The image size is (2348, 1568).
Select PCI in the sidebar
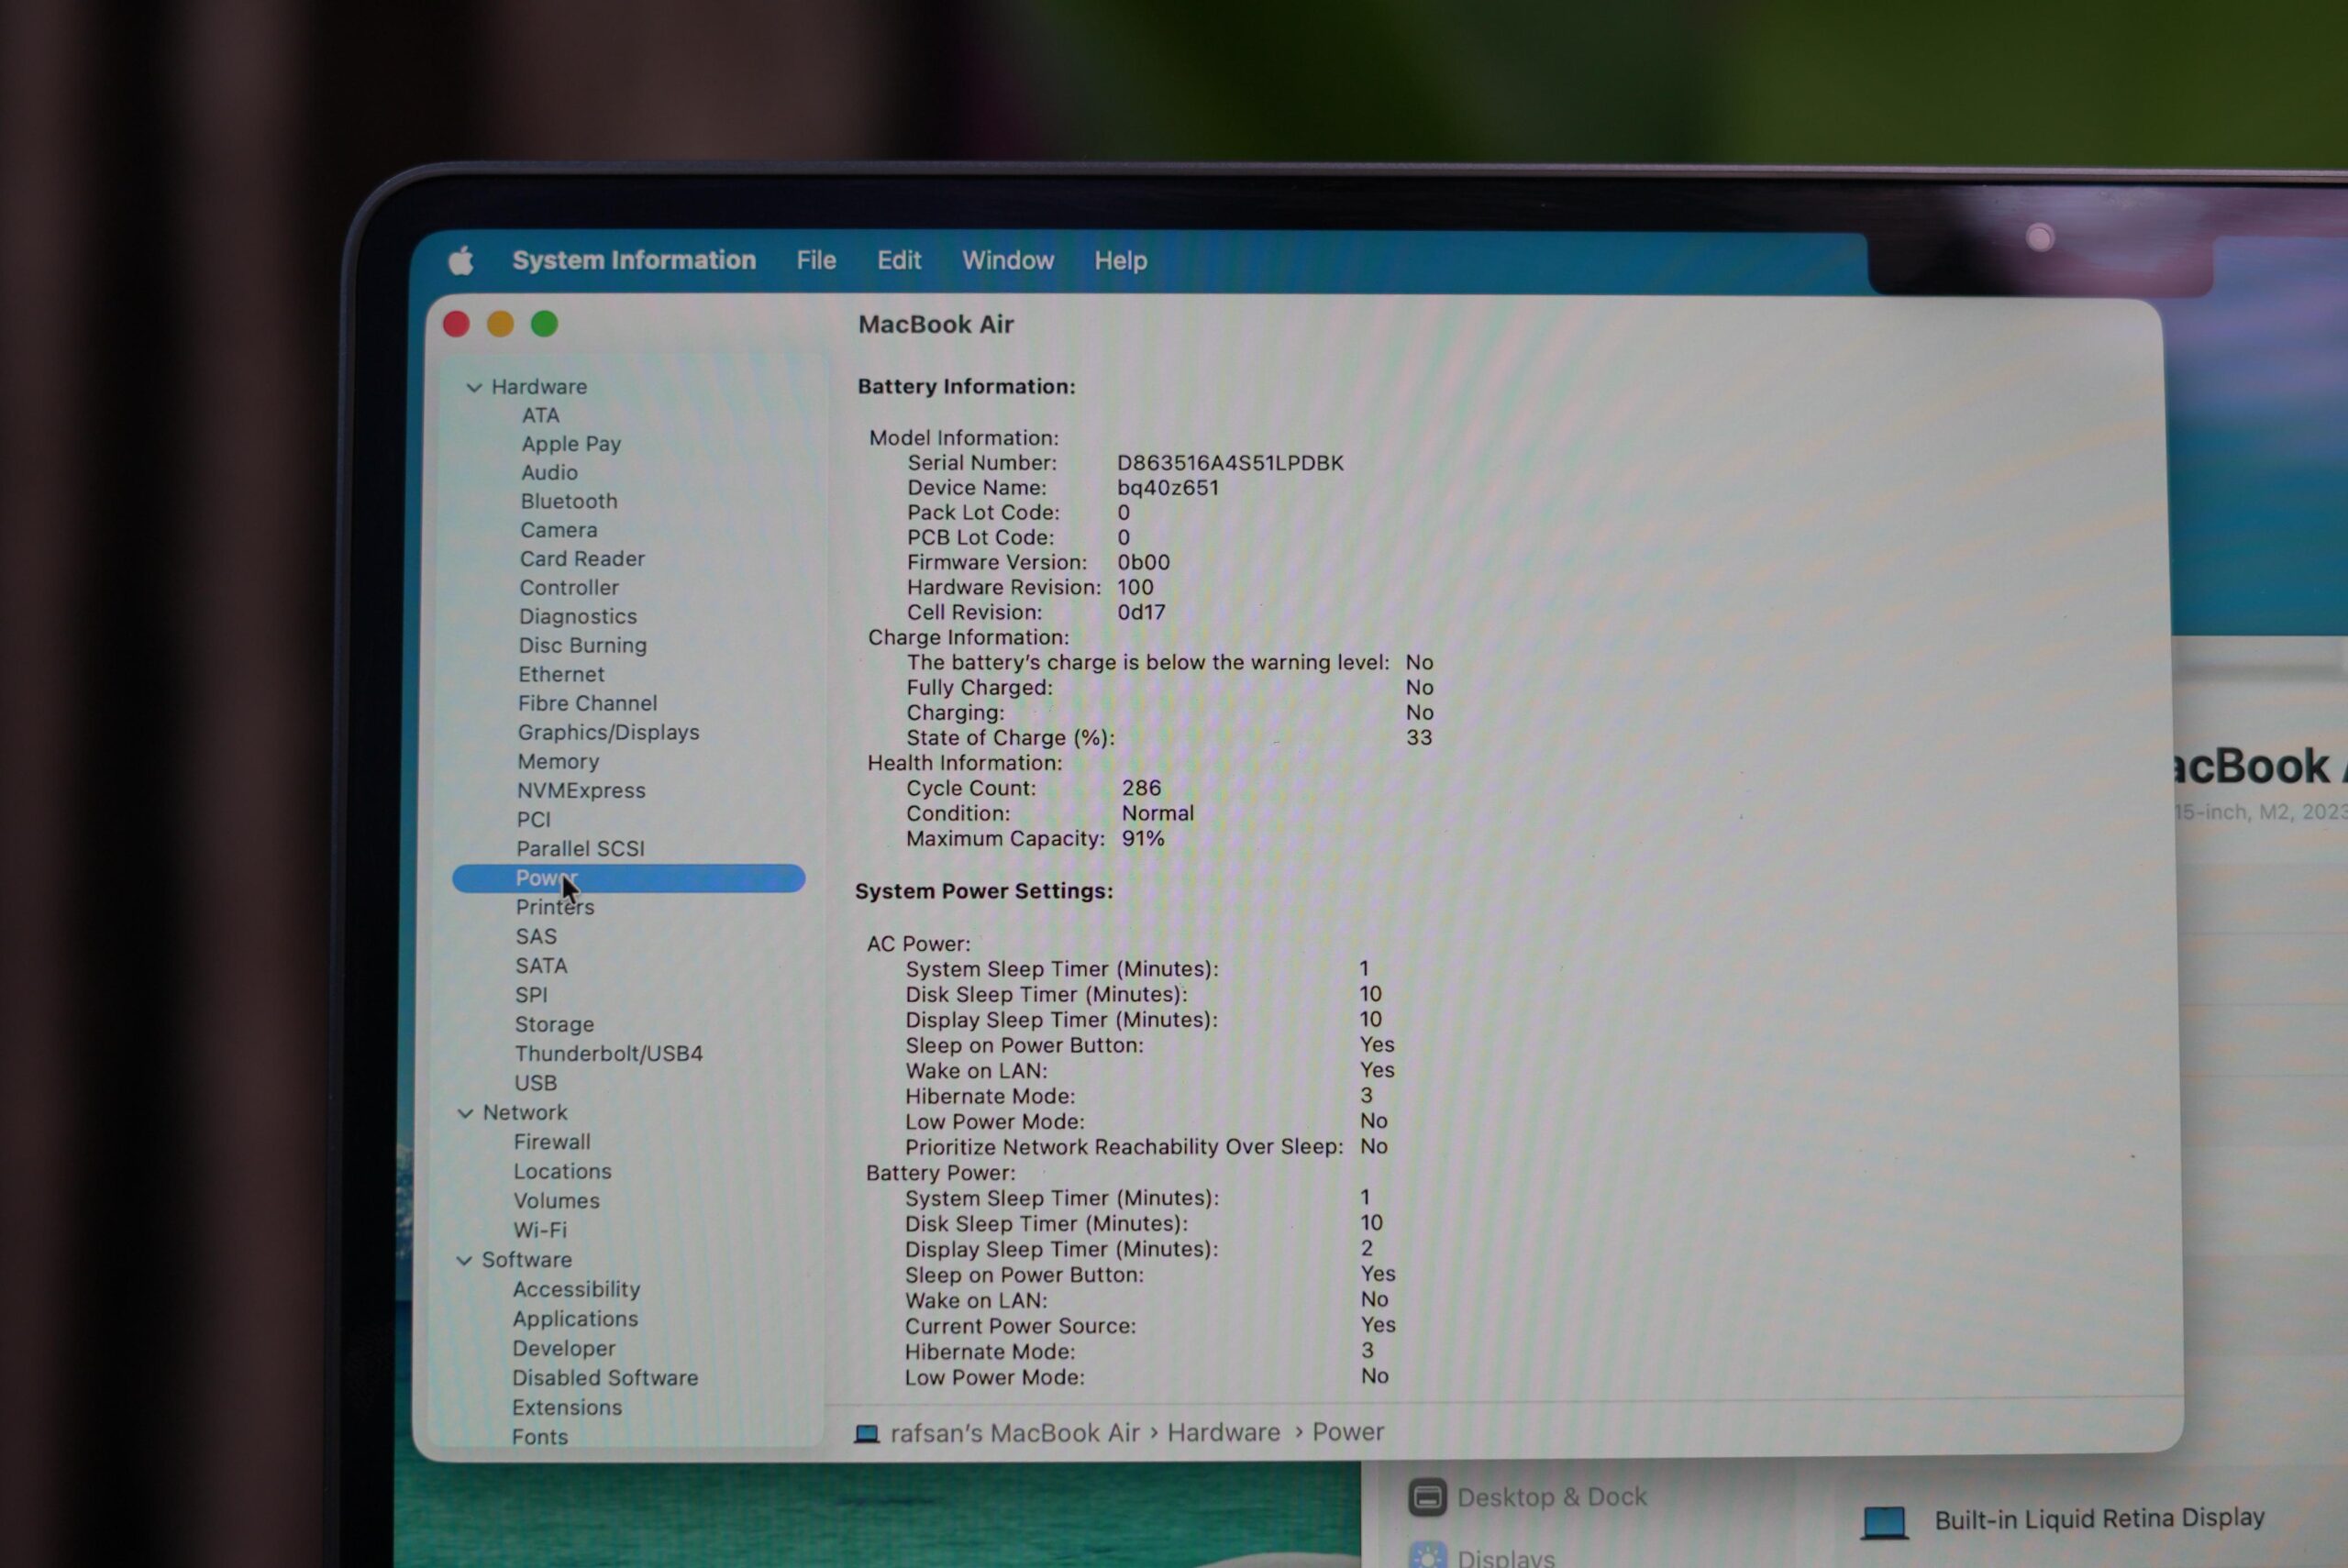533,820
